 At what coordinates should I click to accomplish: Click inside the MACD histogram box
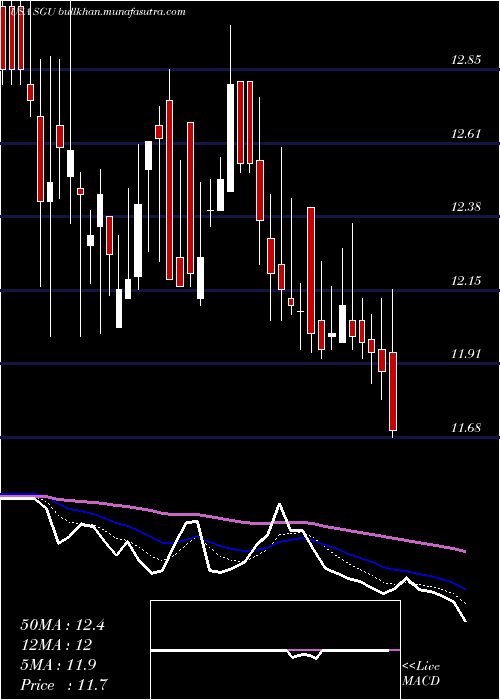click(x=275, y=650)
